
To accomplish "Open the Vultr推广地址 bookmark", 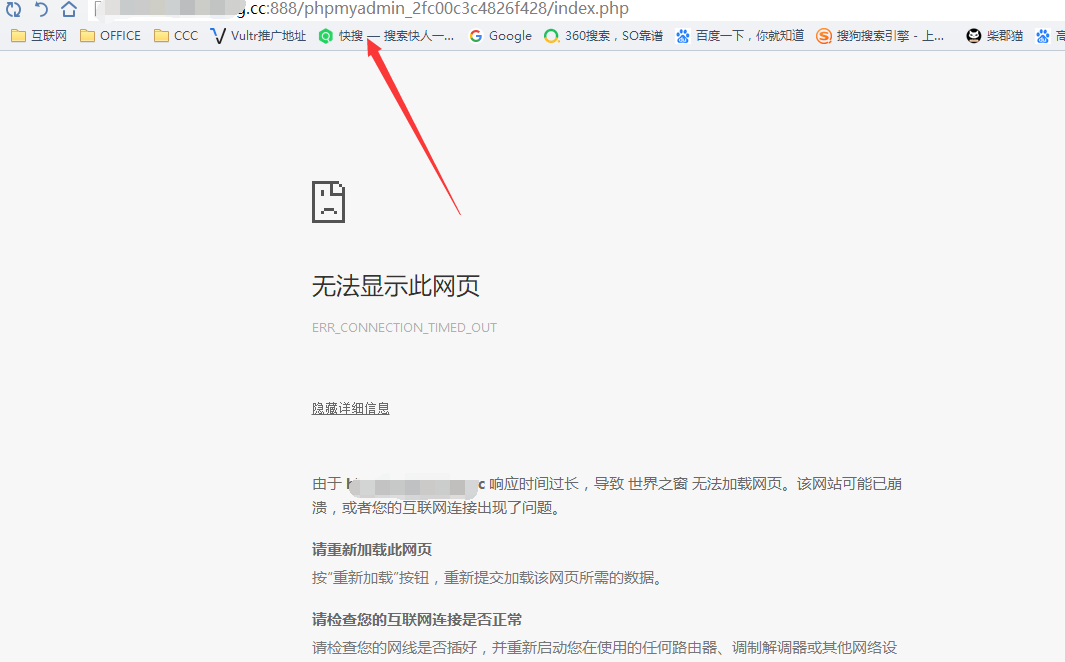I will click(258, 36).
